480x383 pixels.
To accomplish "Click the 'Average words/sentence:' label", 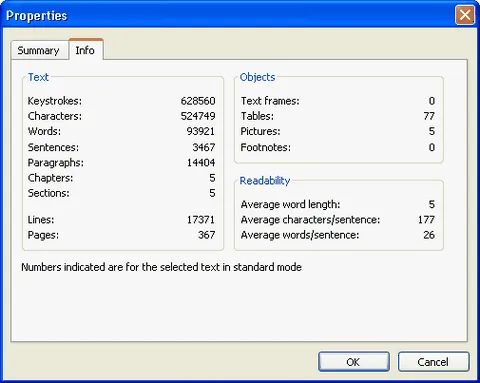I will pos(300,235).
